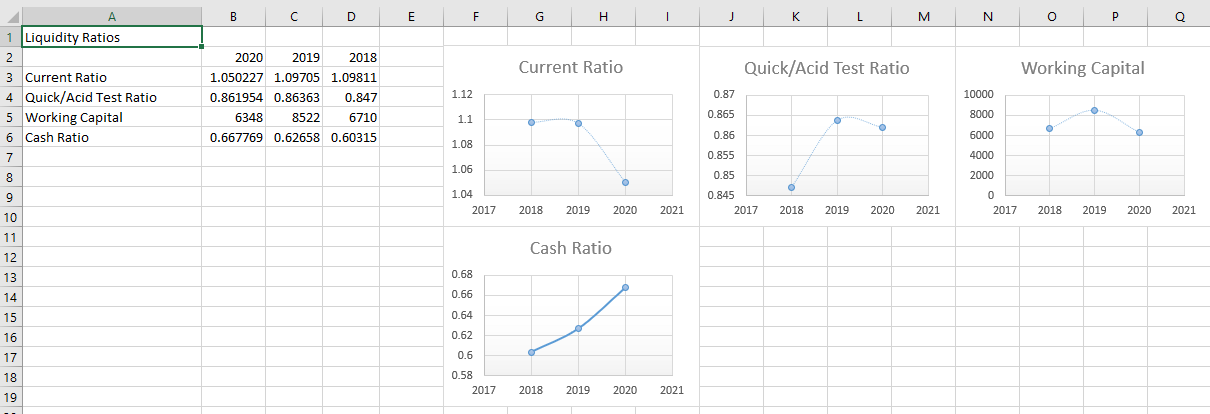Click the Working Capital chart title
This screenshot has width=1210, height=414.
coord(1083,68)
